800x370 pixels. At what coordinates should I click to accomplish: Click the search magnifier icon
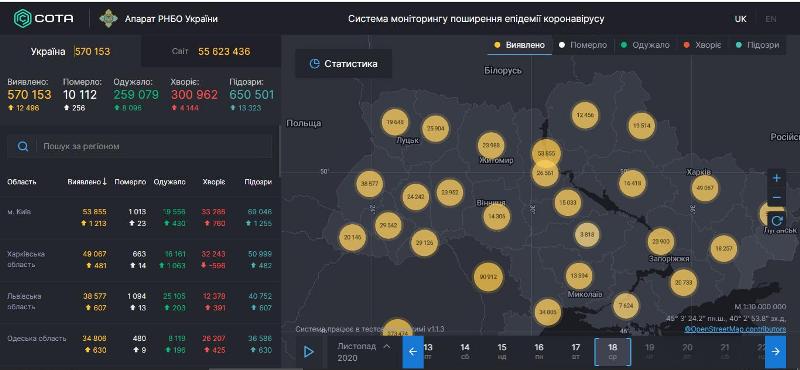tap(22, 146)
